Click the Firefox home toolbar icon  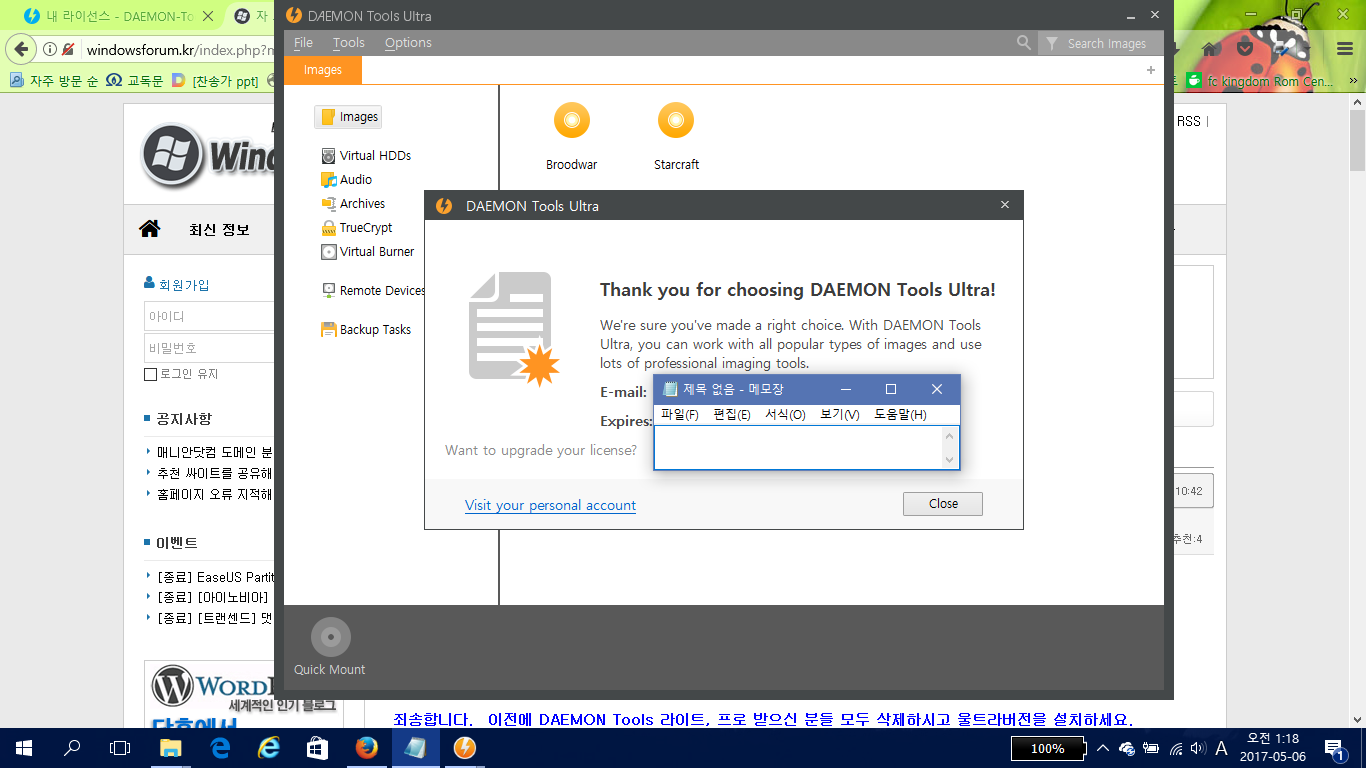[1209, 49]
